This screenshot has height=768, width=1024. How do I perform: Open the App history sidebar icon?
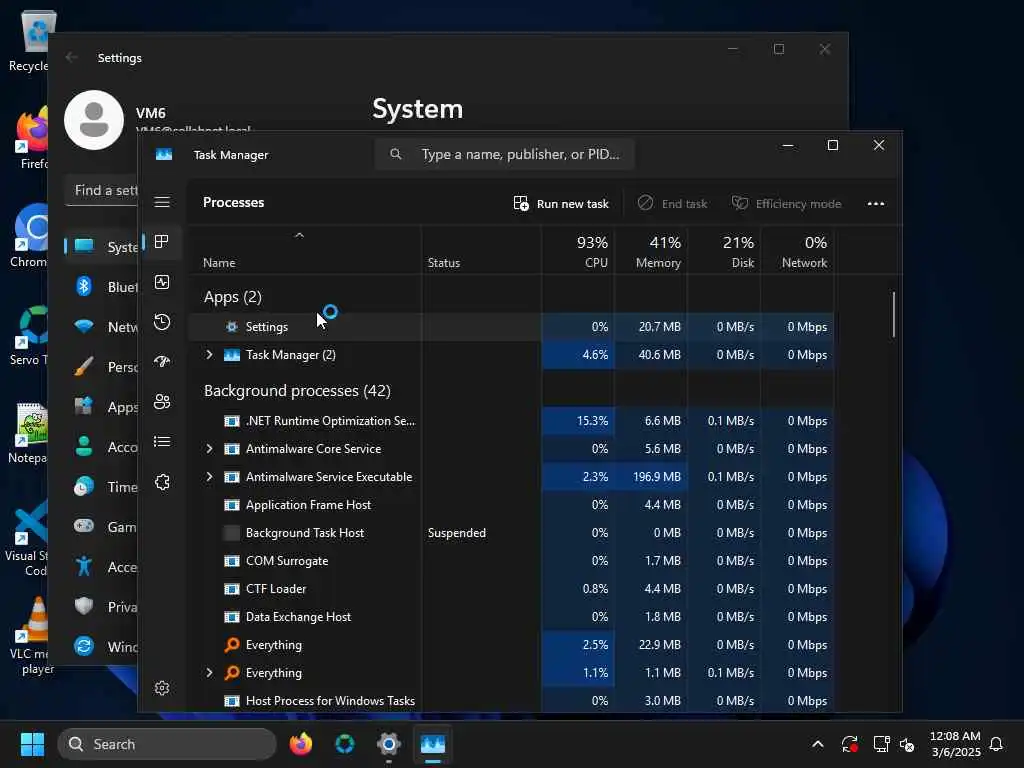[x=162, y=322]
